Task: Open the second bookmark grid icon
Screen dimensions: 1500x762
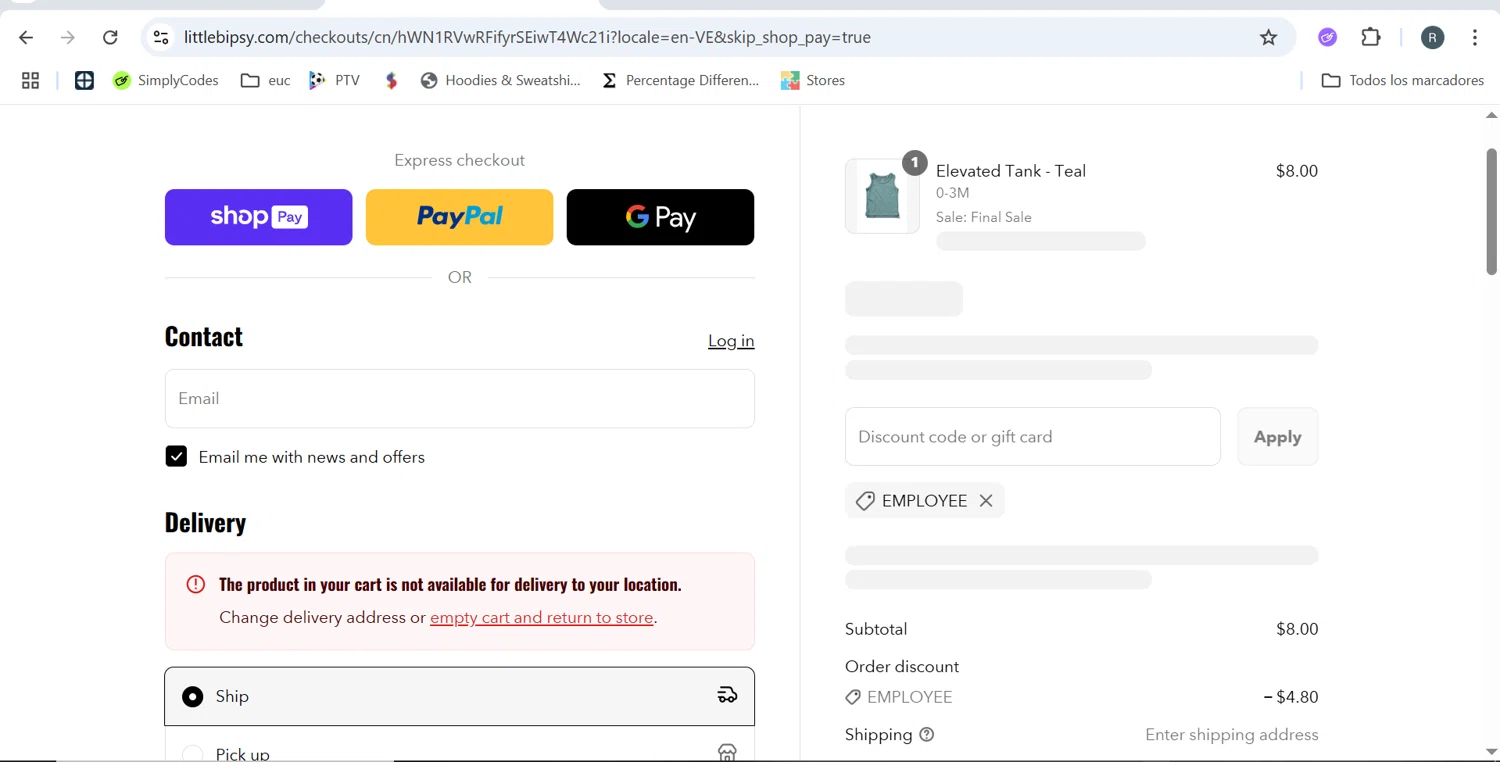Action: 84,81
